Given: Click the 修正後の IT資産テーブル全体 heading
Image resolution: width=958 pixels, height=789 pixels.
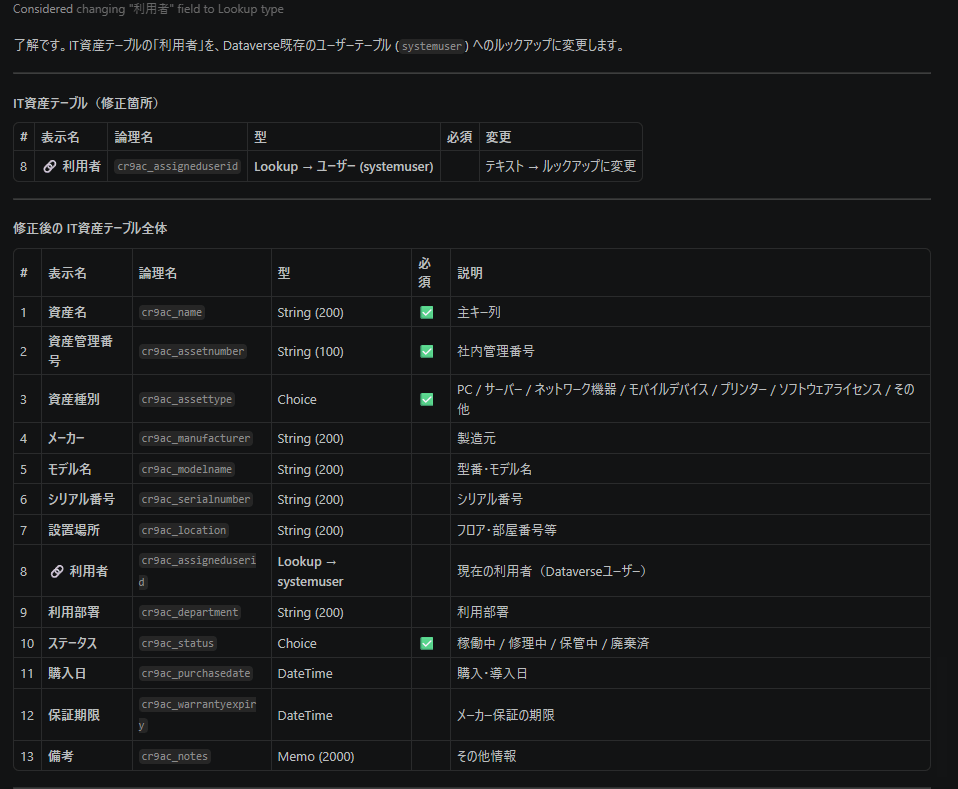Looking at the screenshot, I should 90,228.
